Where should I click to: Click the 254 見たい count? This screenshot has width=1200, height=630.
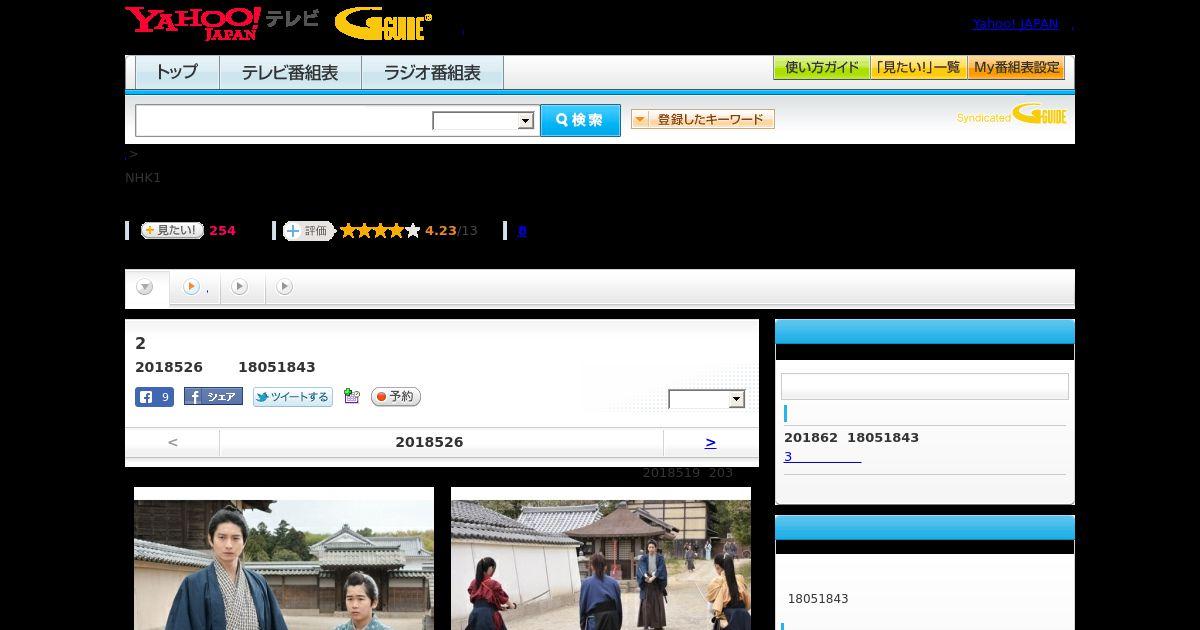222,231
